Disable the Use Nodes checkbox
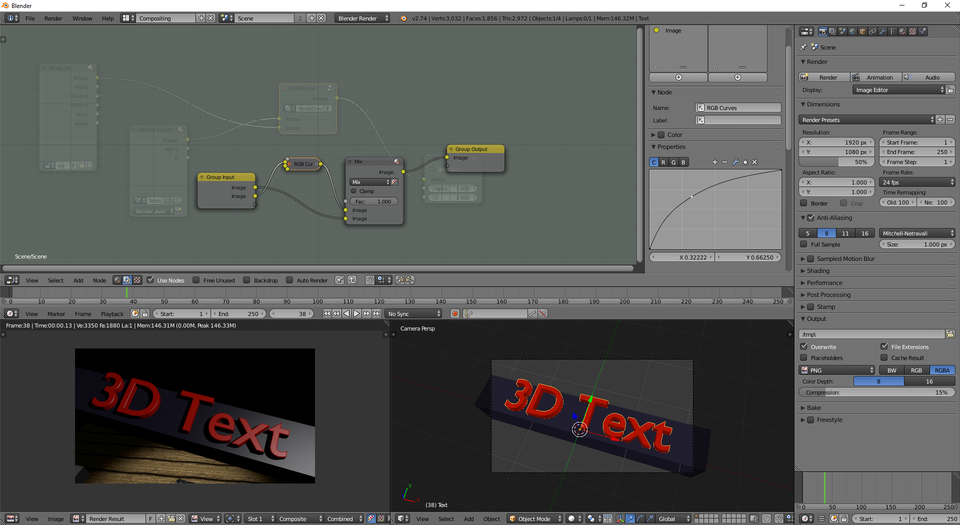The width and height of the screenshot is (960, 525). point(150,280)
